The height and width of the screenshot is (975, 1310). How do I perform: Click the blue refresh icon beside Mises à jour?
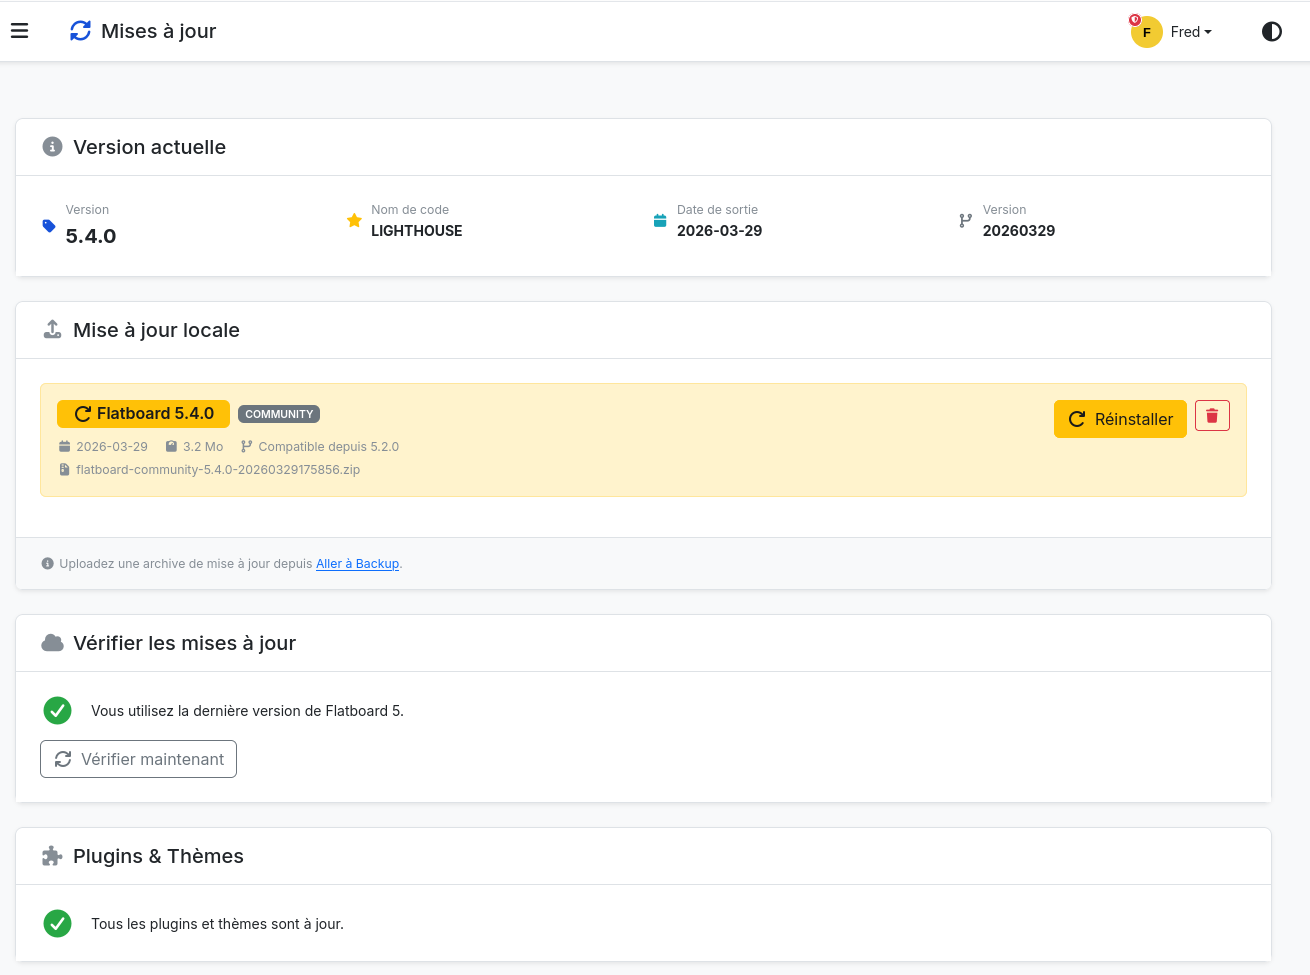[80, 31]
